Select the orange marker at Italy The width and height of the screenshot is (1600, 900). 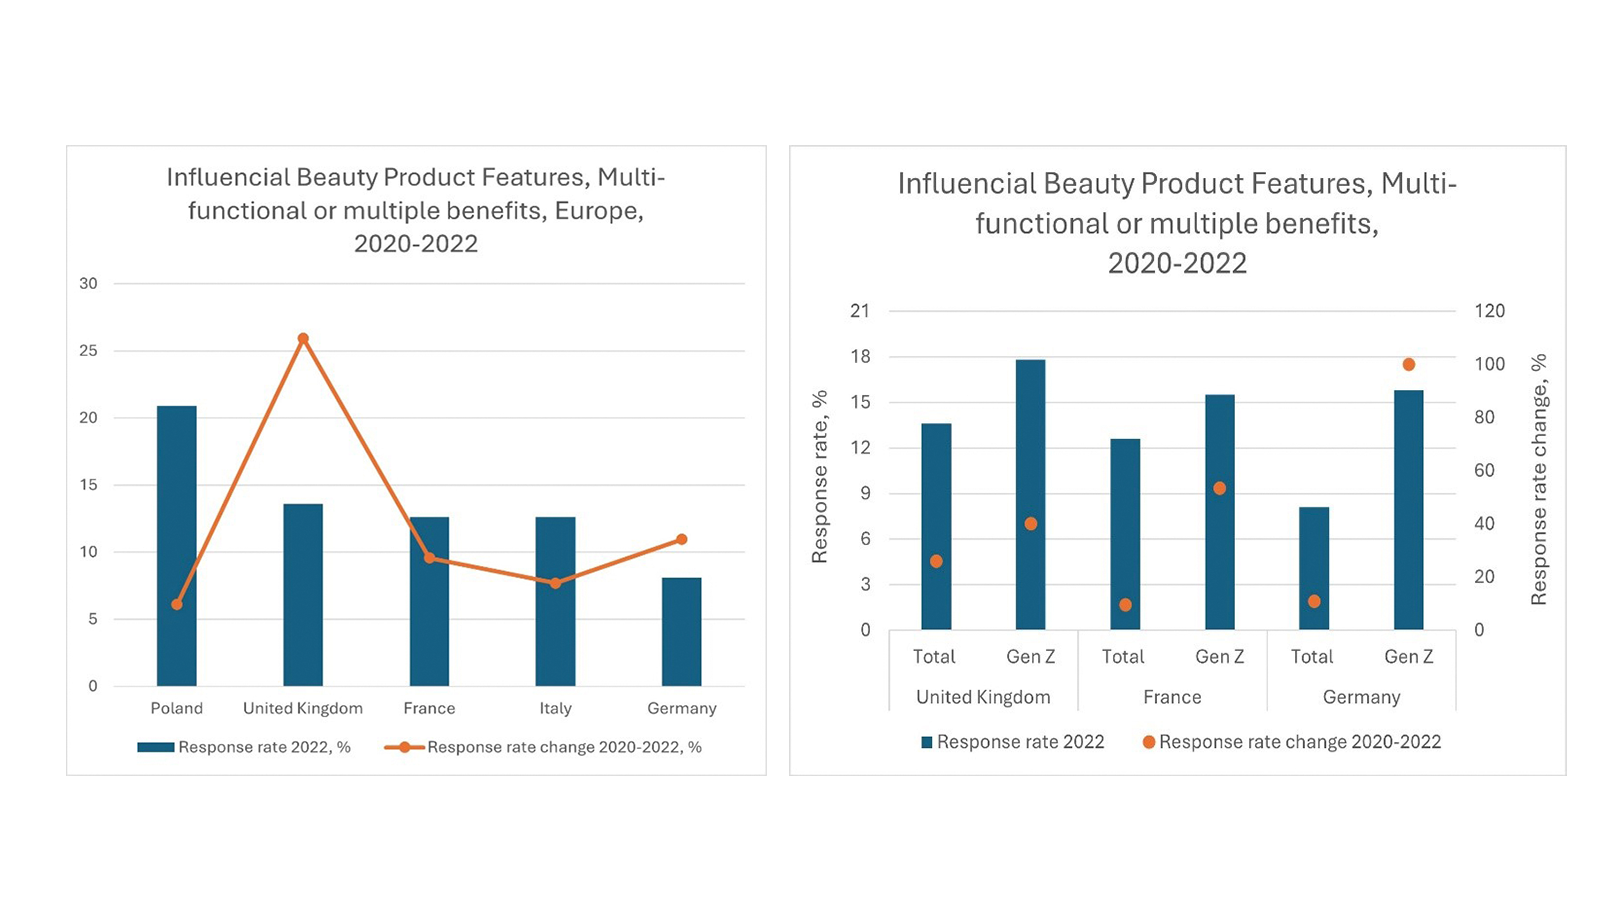[x=555, y=583]
